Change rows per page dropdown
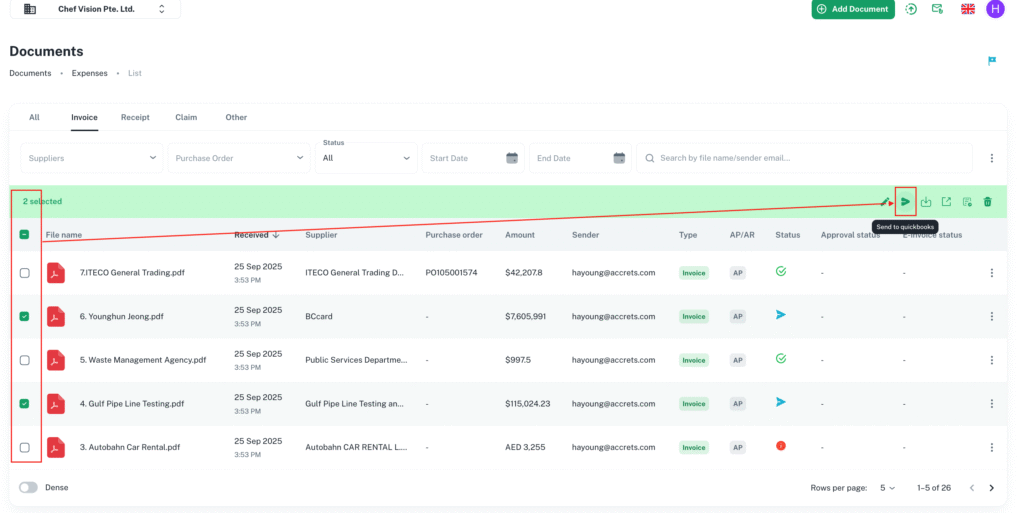1024x513 pixels. tap(888, 488)
